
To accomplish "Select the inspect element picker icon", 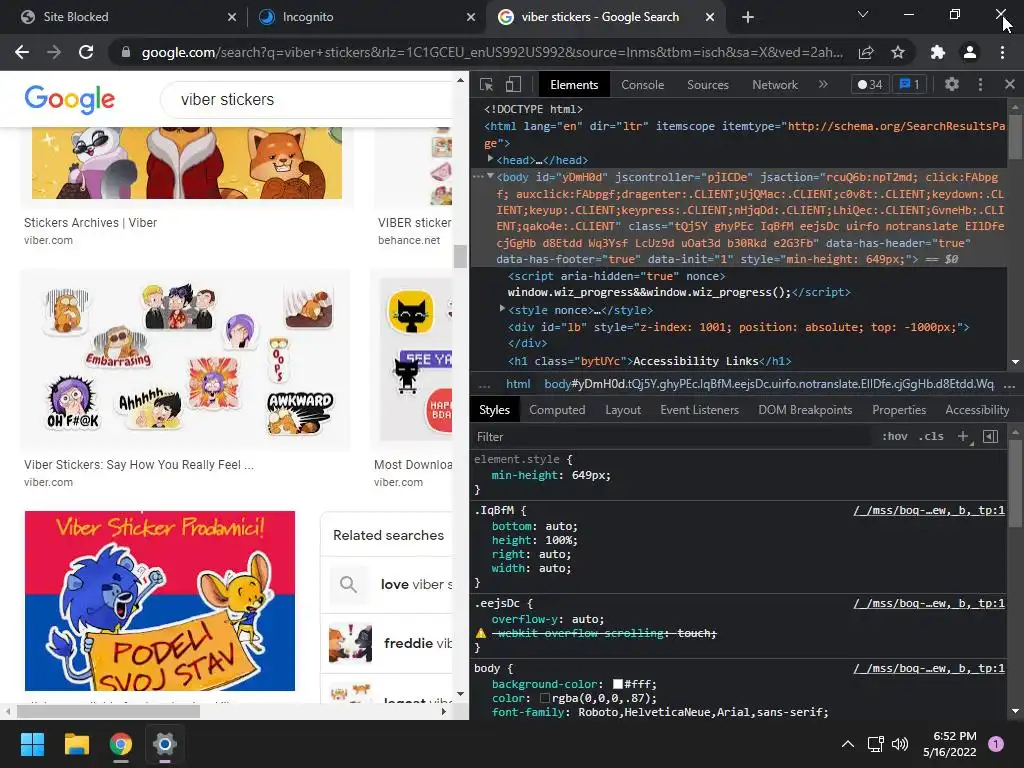I will [x=486, y=84].
